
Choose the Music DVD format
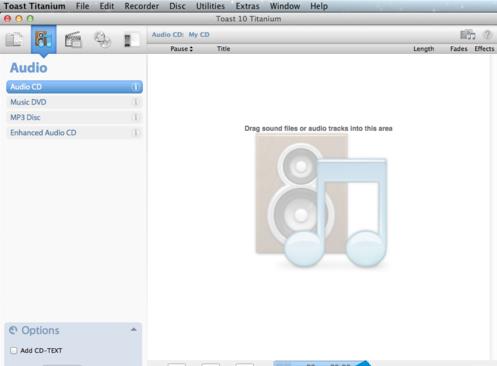tap(75, 102)
